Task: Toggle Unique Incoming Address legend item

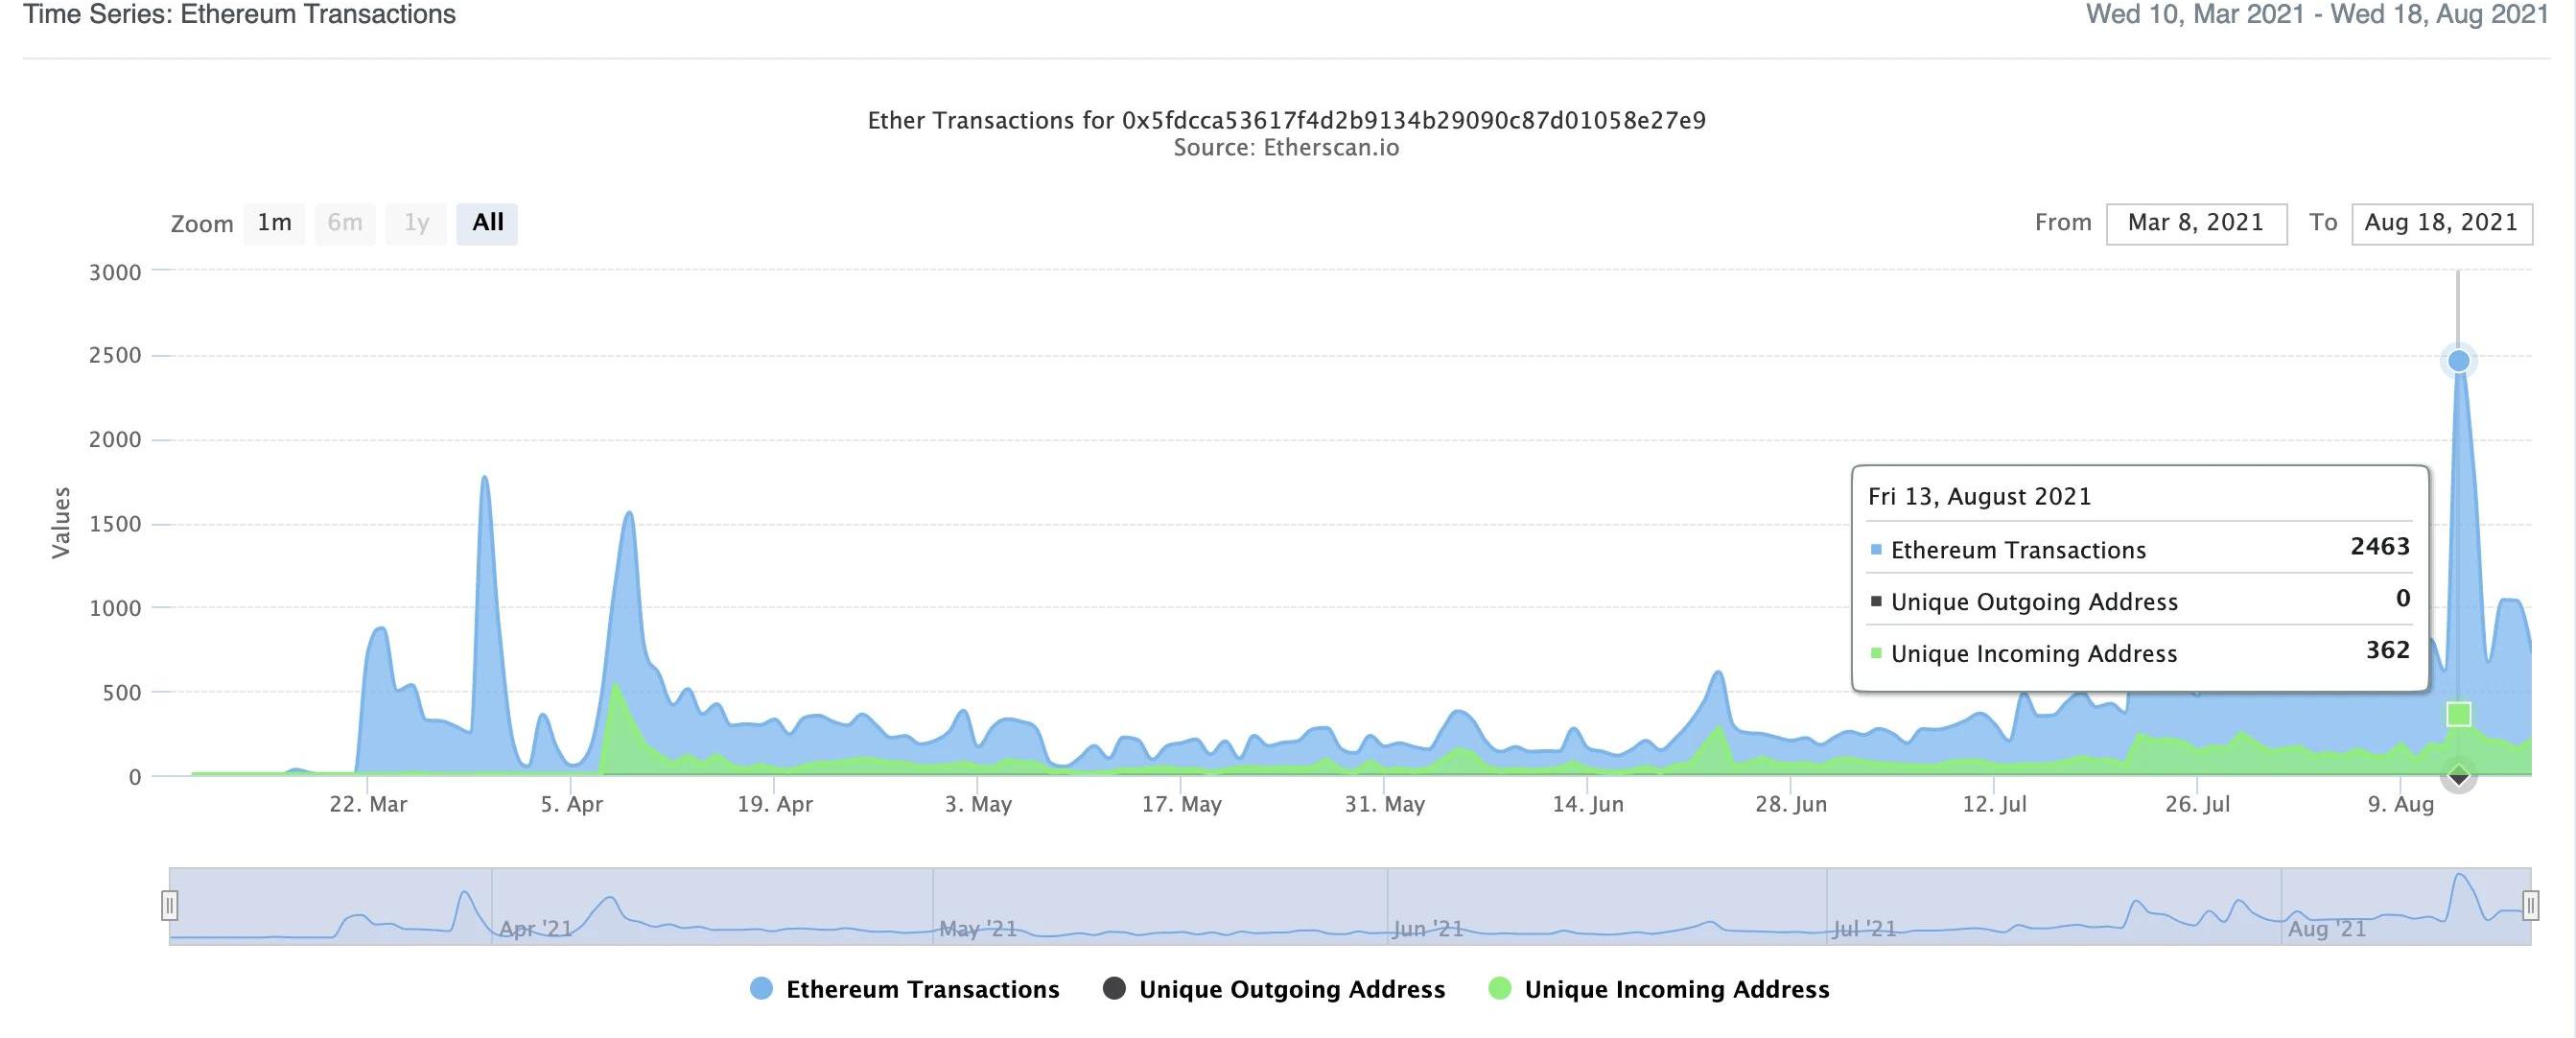Action: click(x=1676, y=989)
